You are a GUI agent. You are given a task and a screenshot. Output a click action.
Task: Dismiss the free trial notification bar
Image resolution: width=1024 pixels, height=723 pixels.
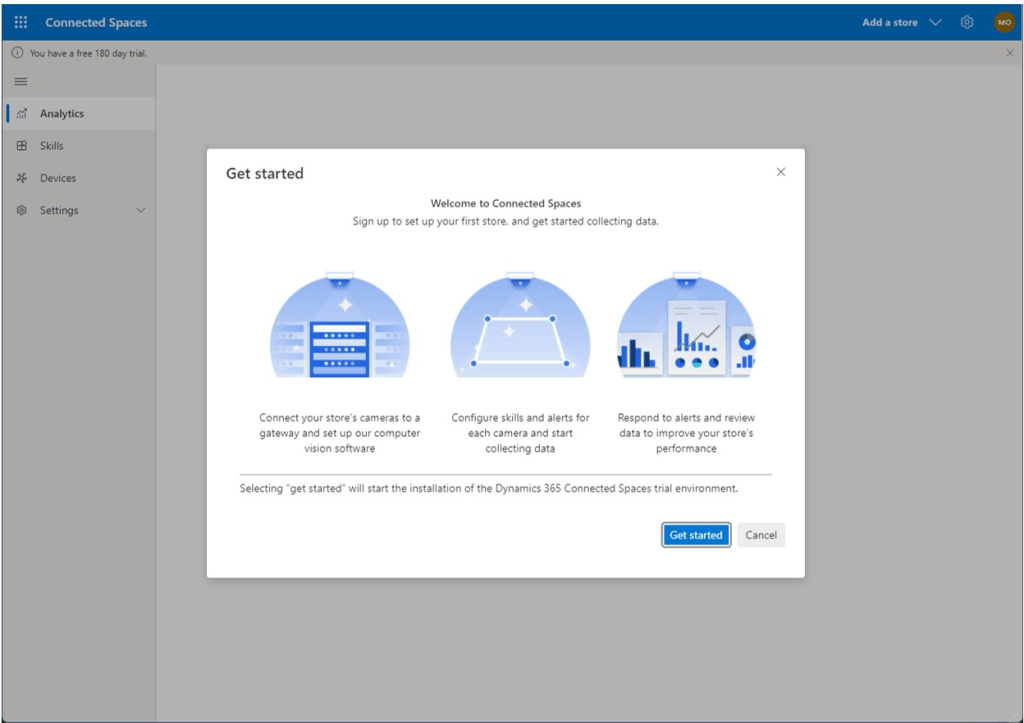(x=1009, y=53)
